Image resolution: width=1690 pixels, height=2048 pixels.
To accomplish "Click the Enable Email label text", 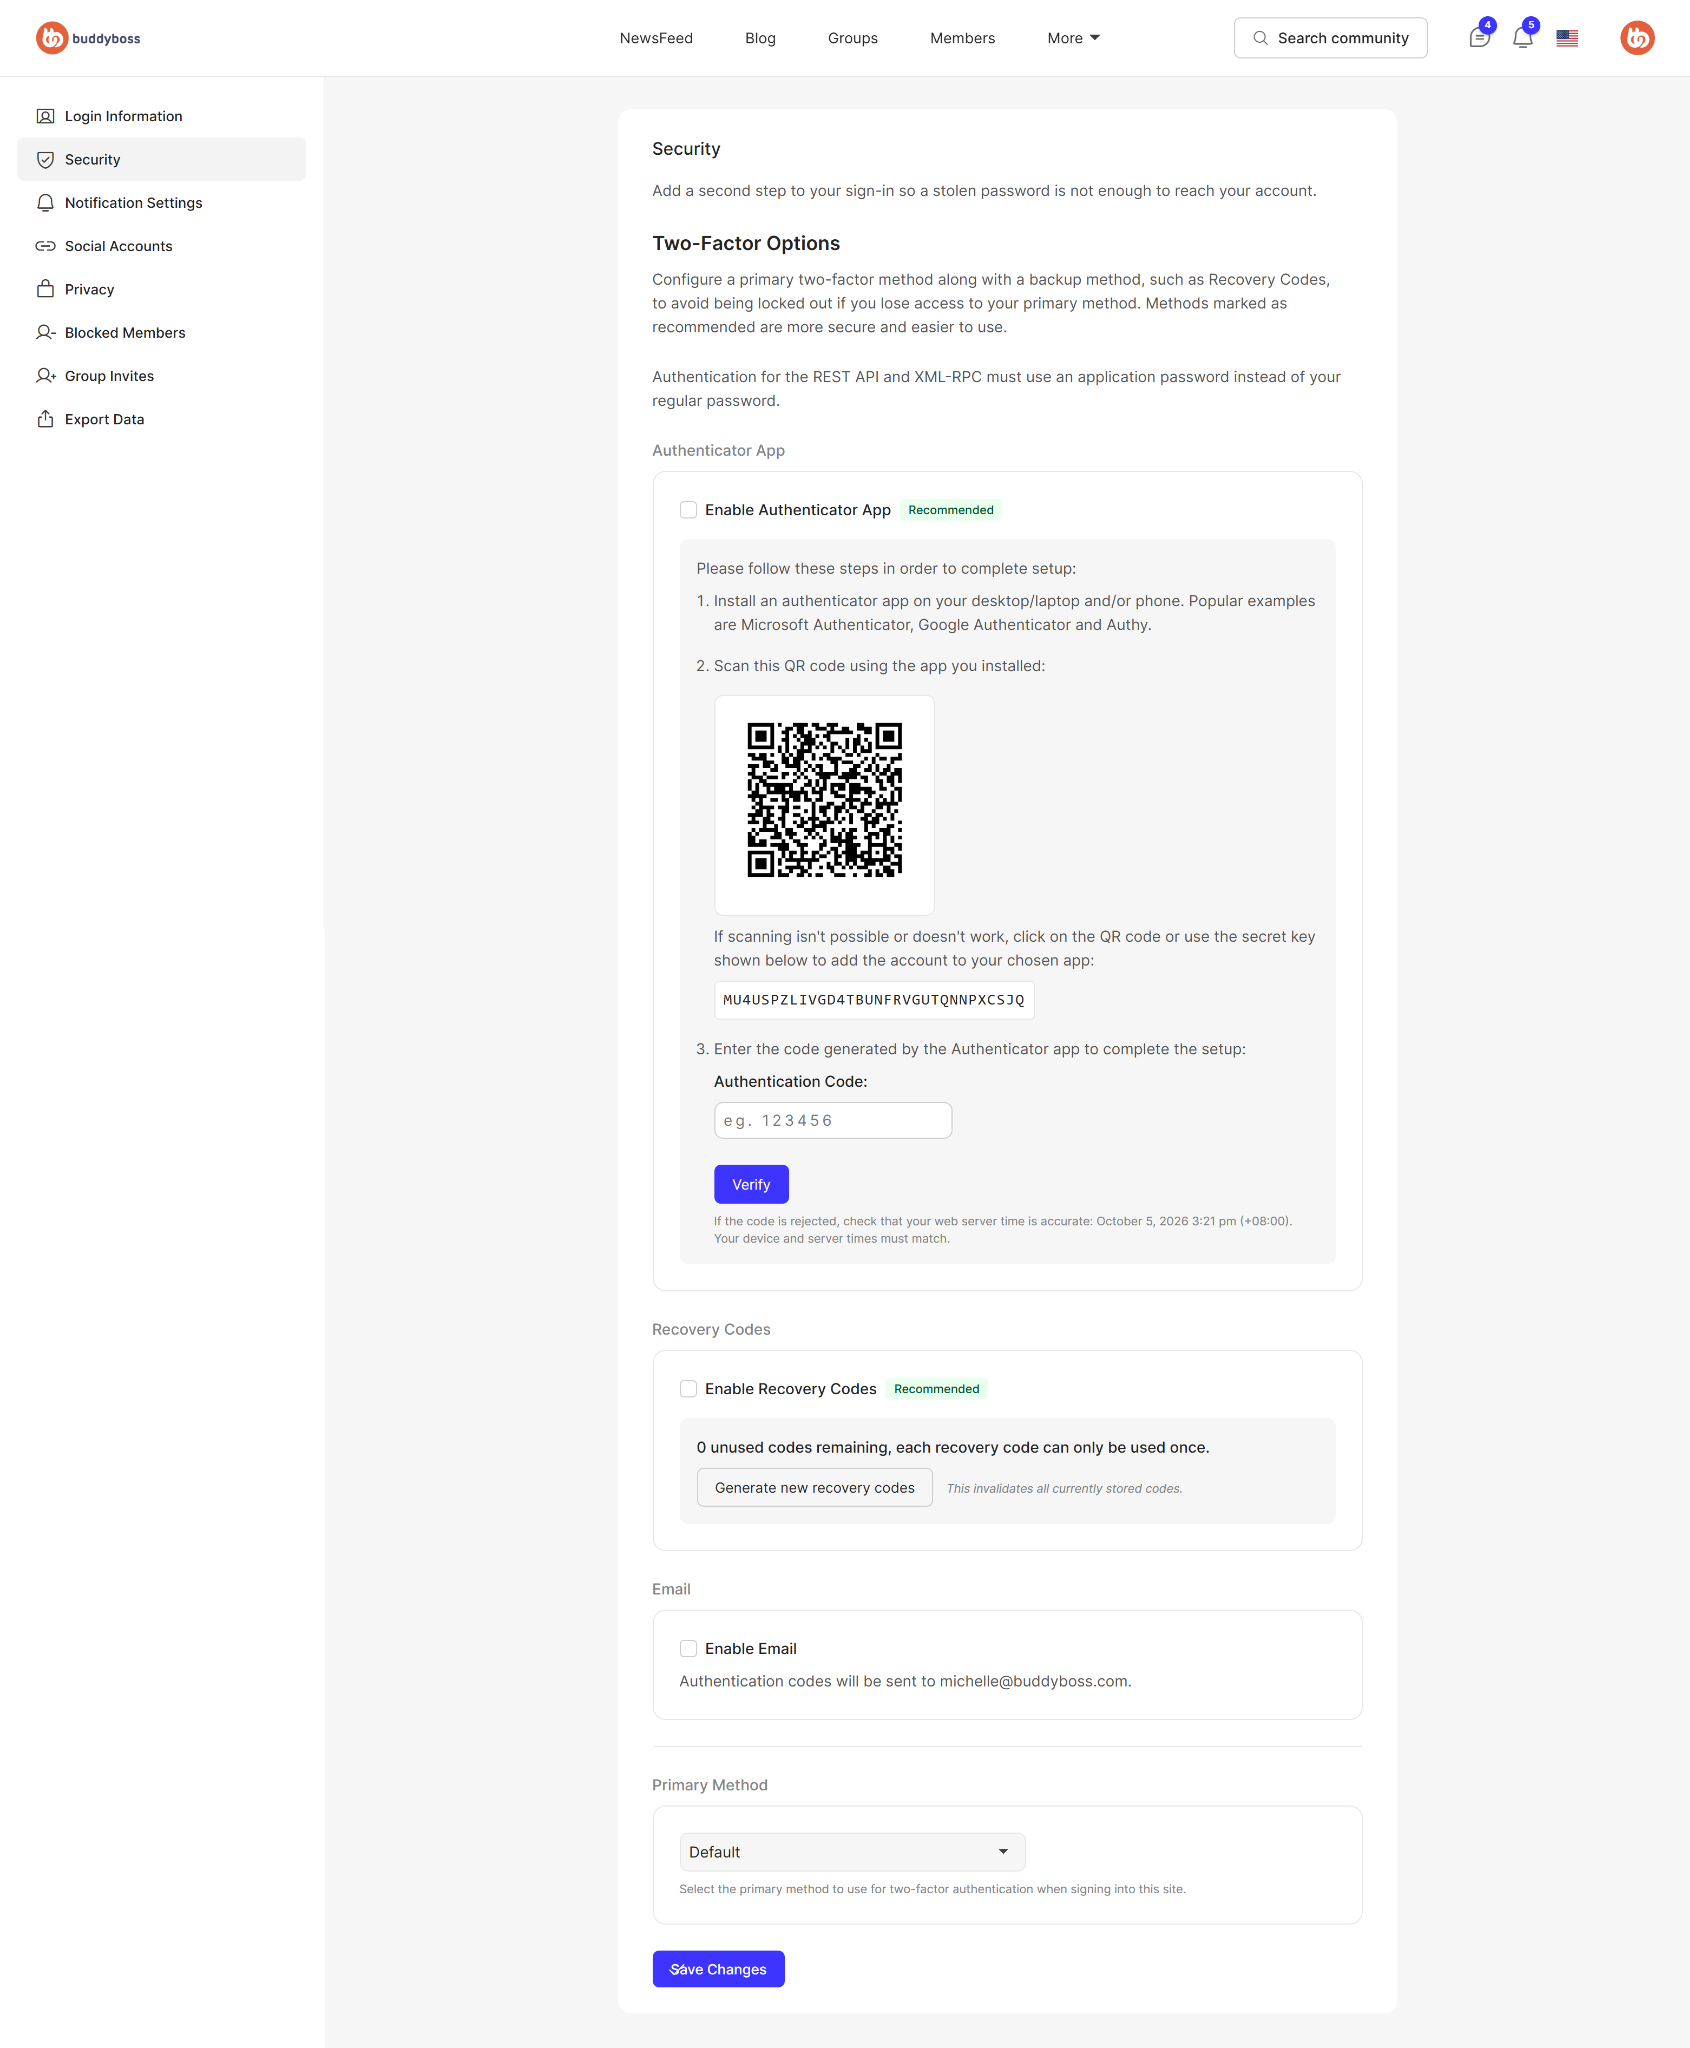I will 750,1649.
